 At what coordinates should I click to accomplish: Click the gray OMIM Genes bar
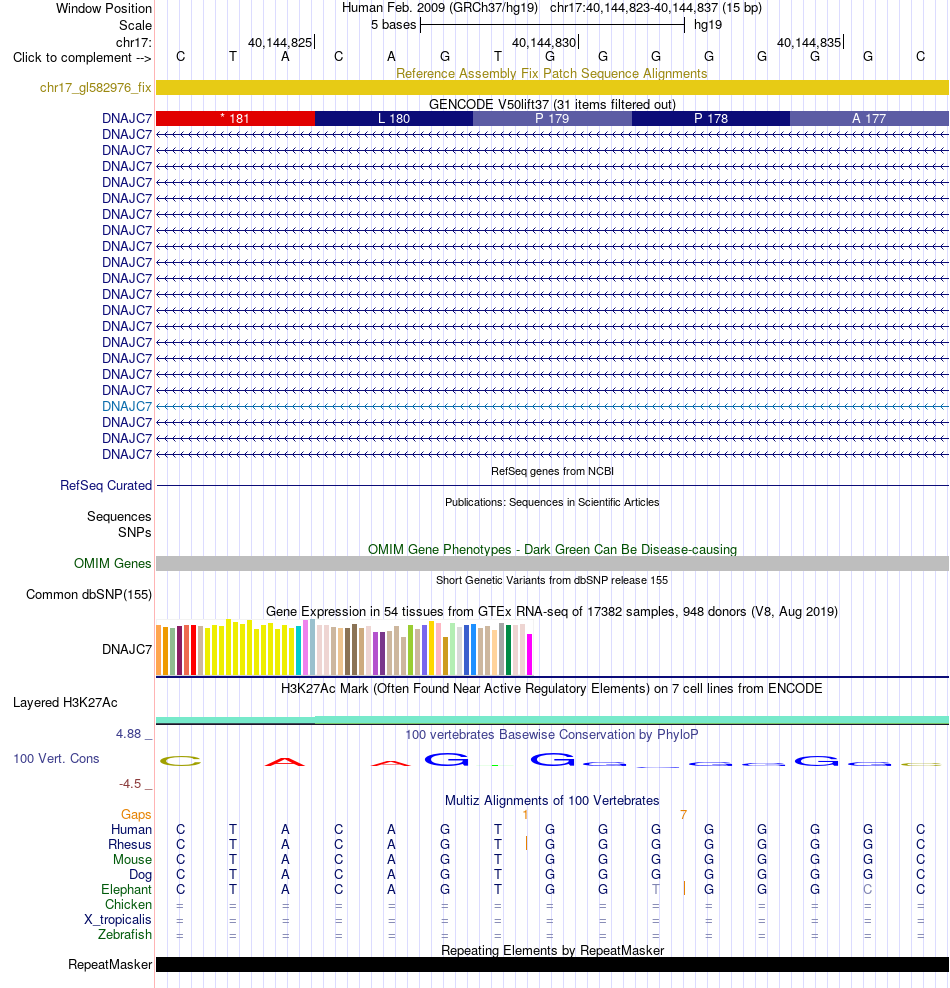[x=552, y=563]
